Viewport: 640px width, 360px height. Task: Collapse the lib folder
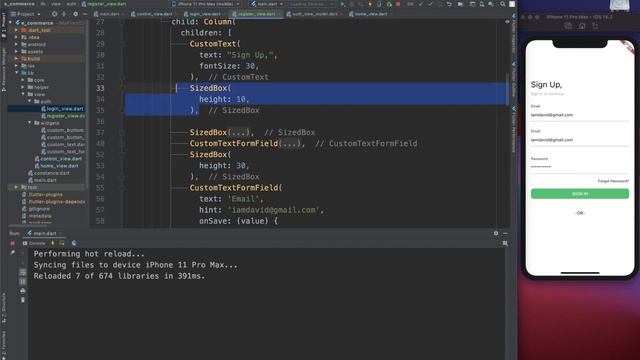17,73
